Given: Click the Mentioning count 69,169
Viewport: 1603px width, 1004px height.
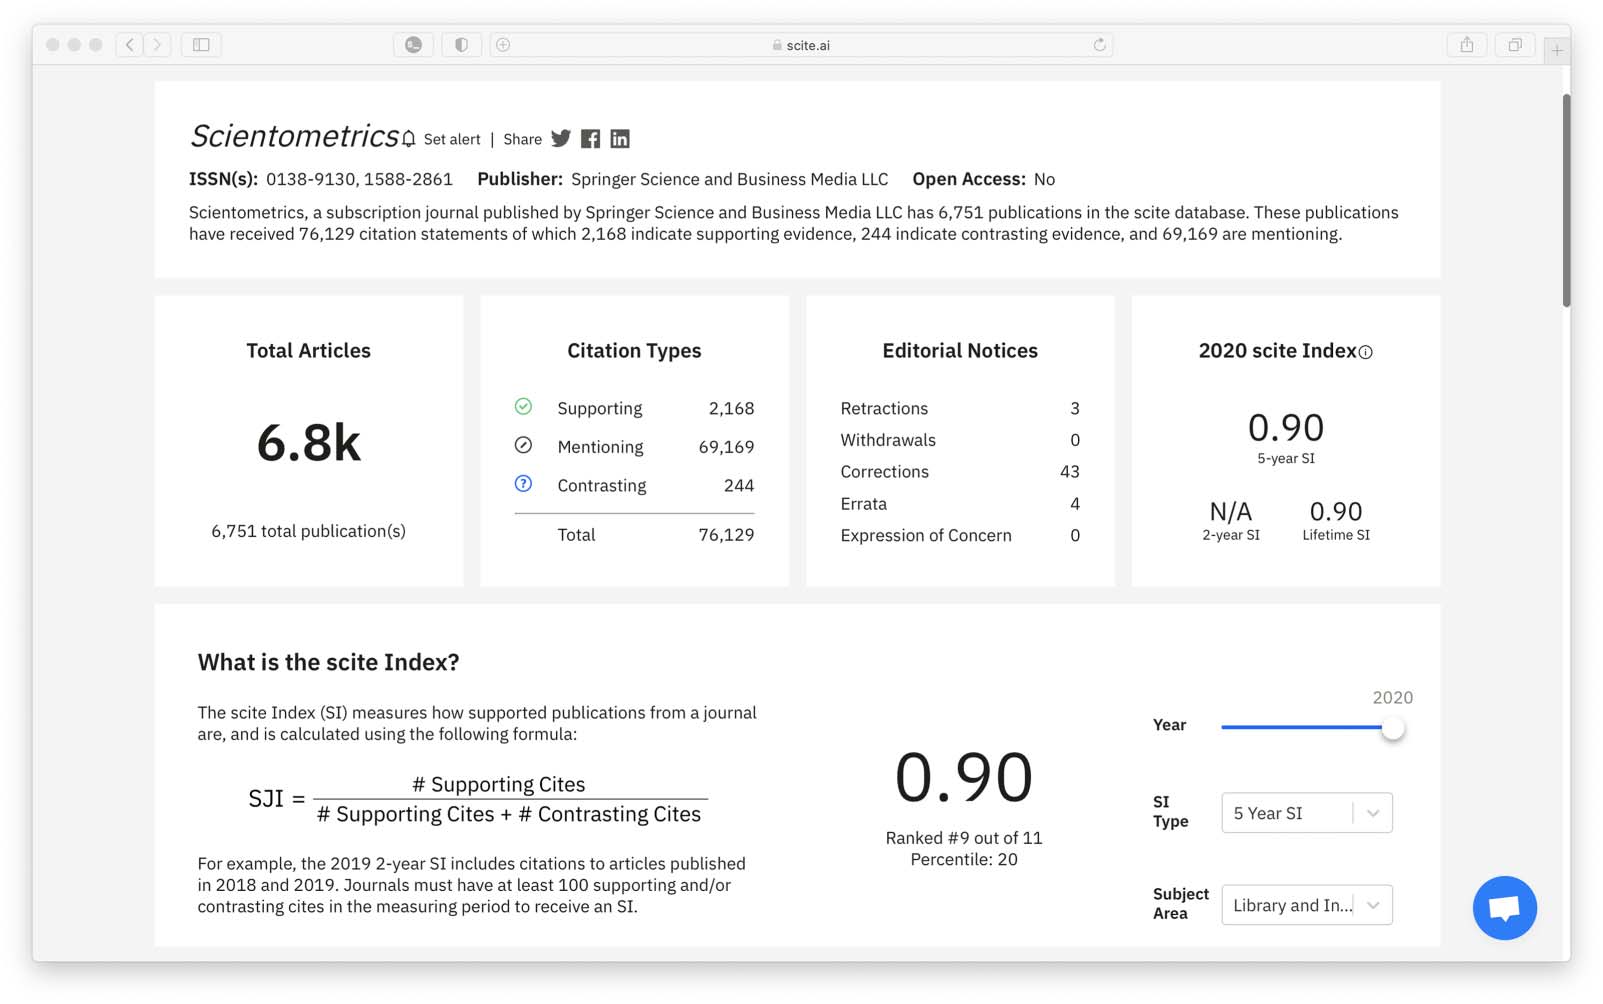Looking at the screenshot, I should pos(726,447).
